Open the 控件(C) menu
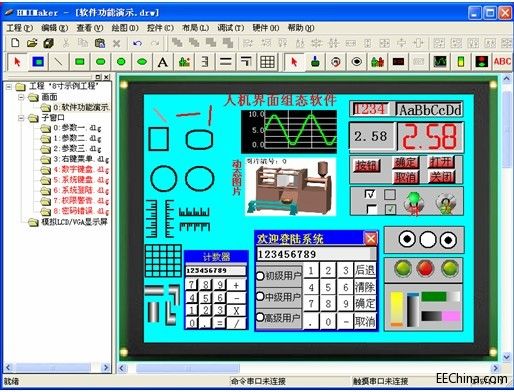 point(160,28)
